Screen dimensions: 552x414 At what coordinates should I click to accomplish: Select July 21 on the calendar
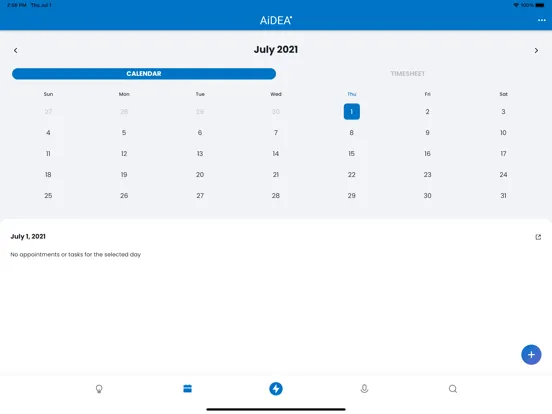[276, 175]
